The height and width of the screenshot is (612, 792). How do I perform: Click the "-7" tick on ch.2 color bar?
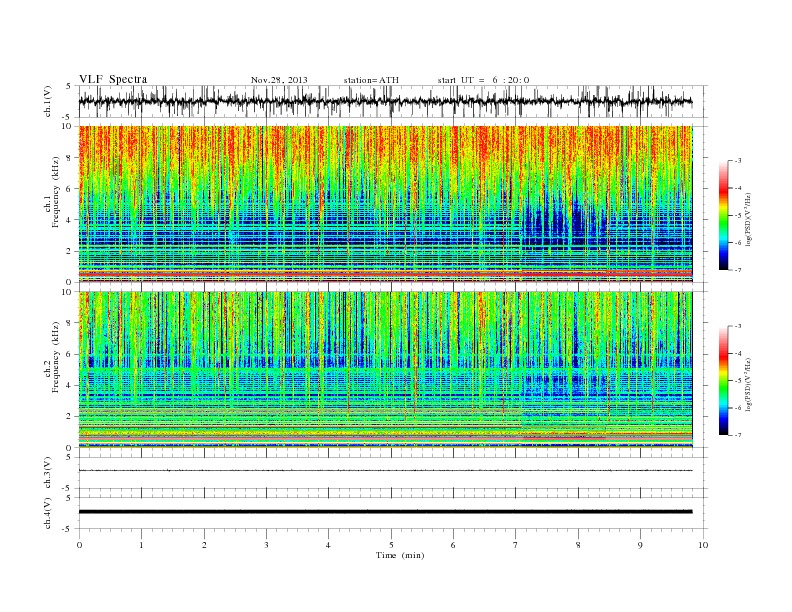pos(738,435)
